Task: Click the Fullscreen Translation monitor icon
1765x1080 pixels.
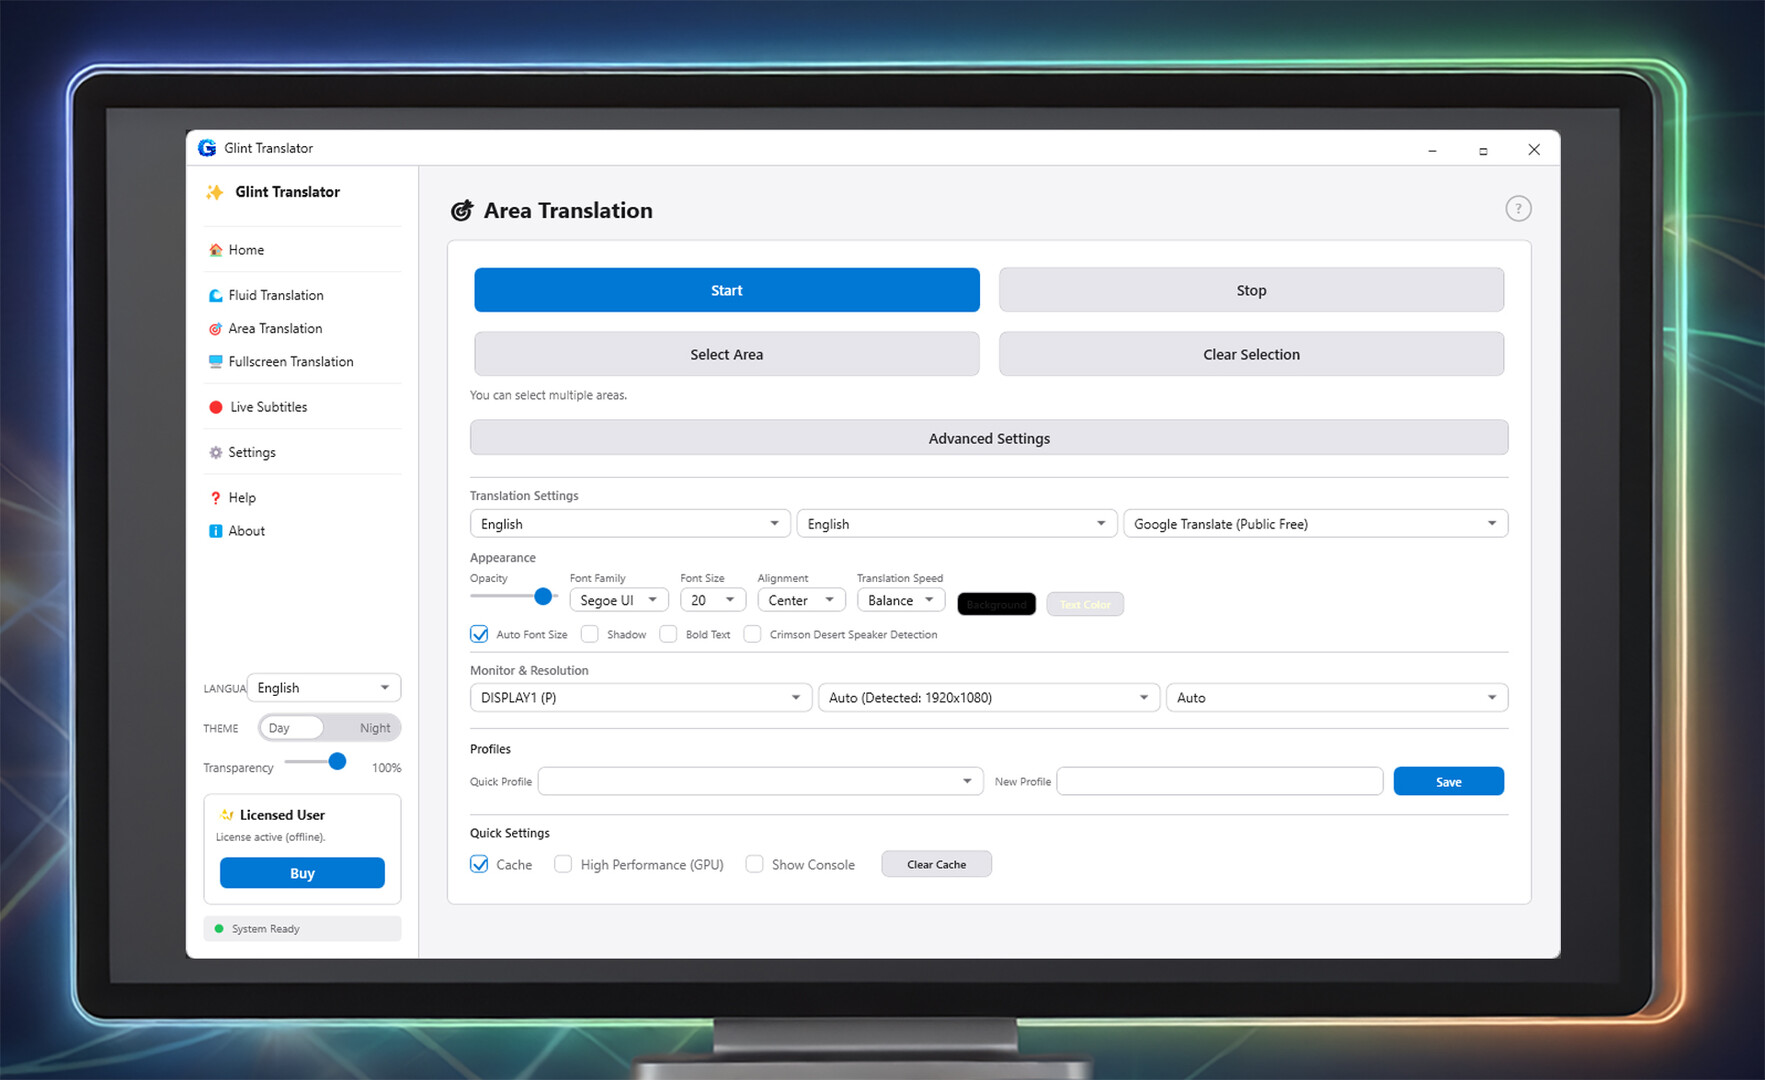Action: (x=215, y=361)
